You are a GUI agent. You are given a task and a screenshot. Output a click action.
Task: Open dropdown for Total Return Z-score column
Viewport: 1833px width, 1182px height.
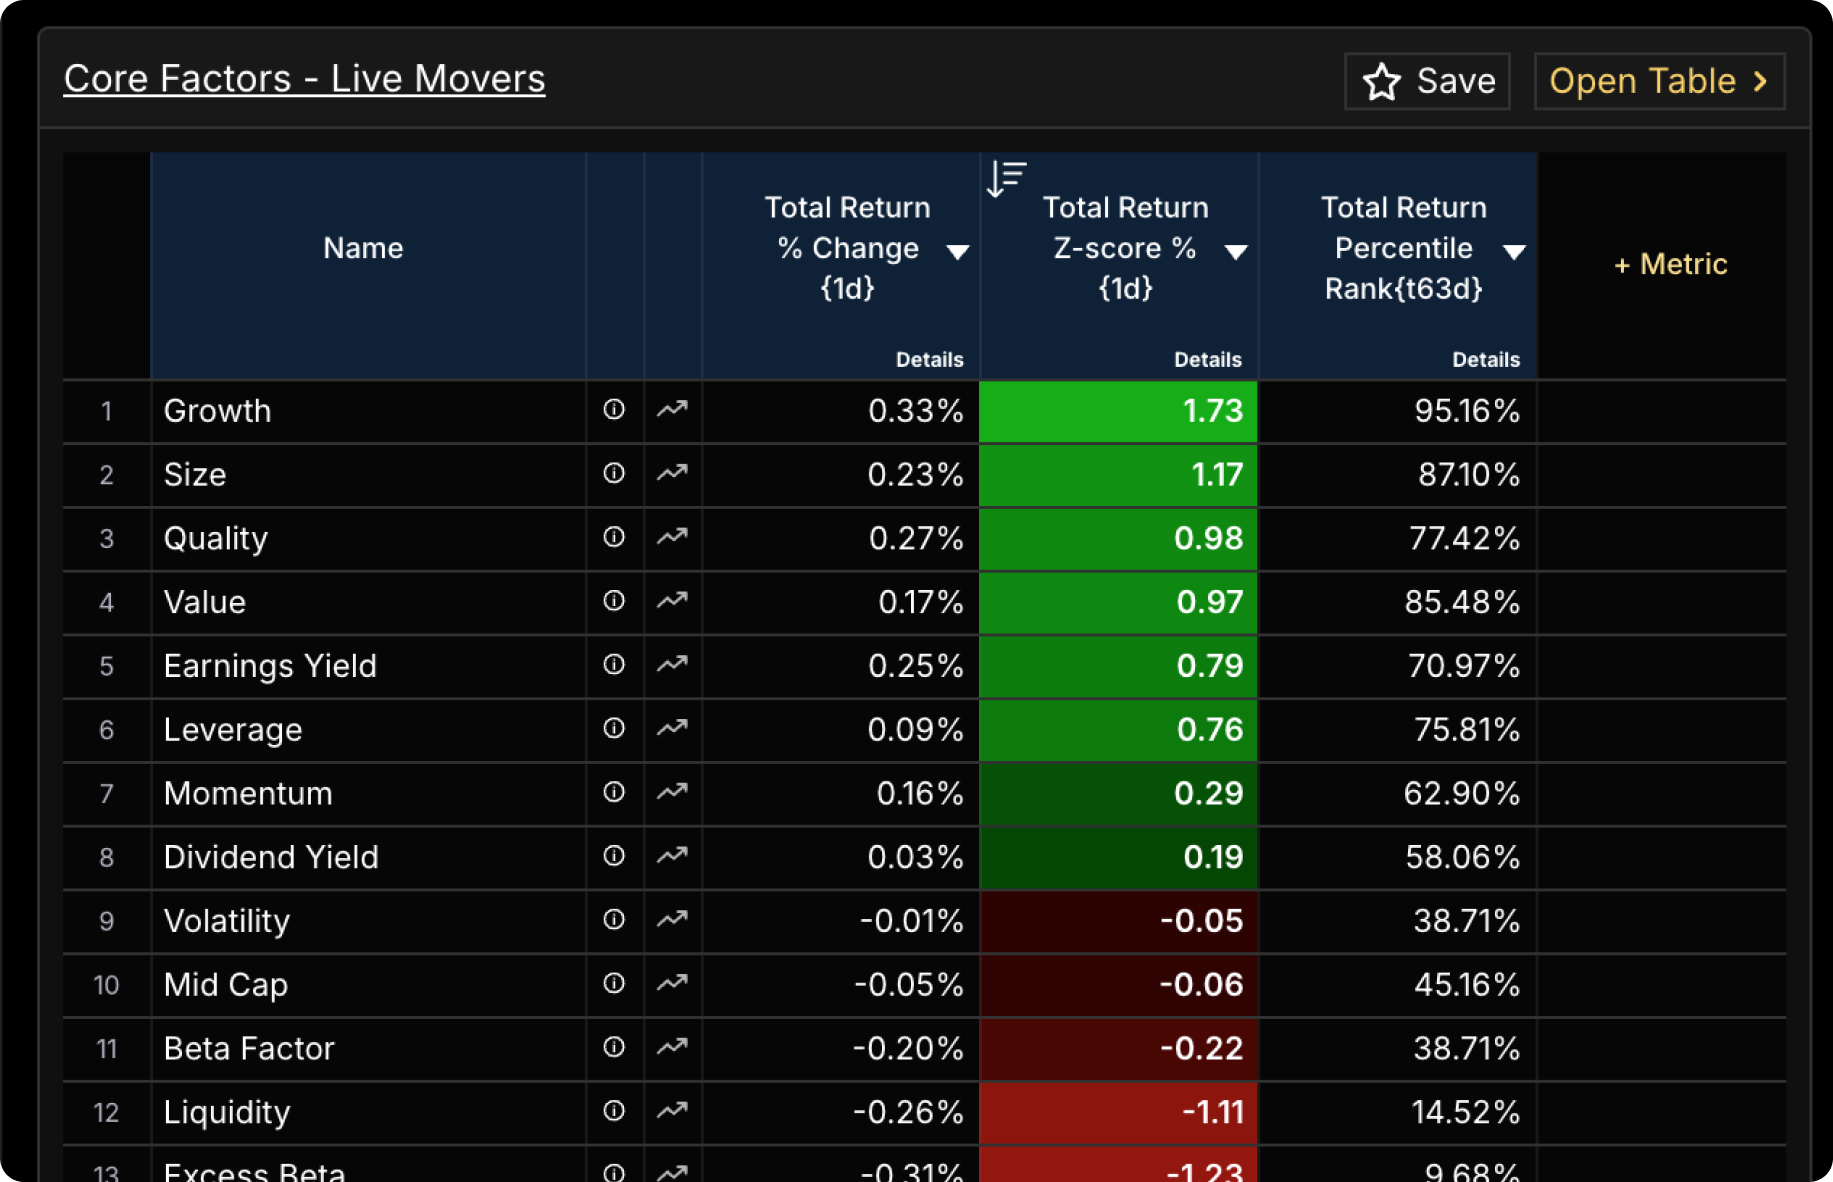1236,252
